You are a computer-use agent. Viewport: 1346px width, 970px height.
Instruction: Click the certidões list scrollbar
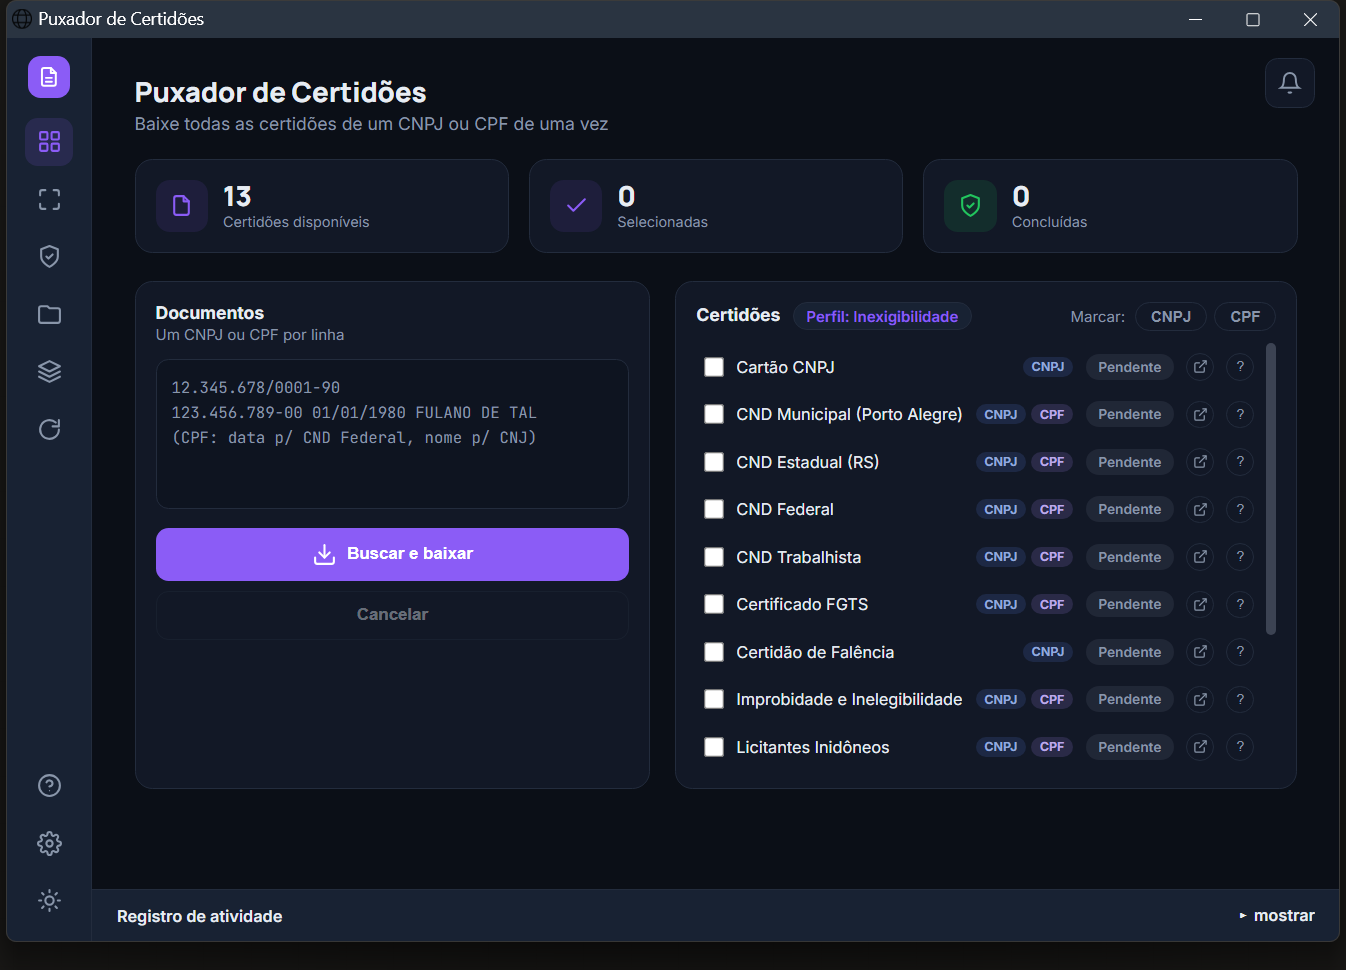tap(1271, 489)
